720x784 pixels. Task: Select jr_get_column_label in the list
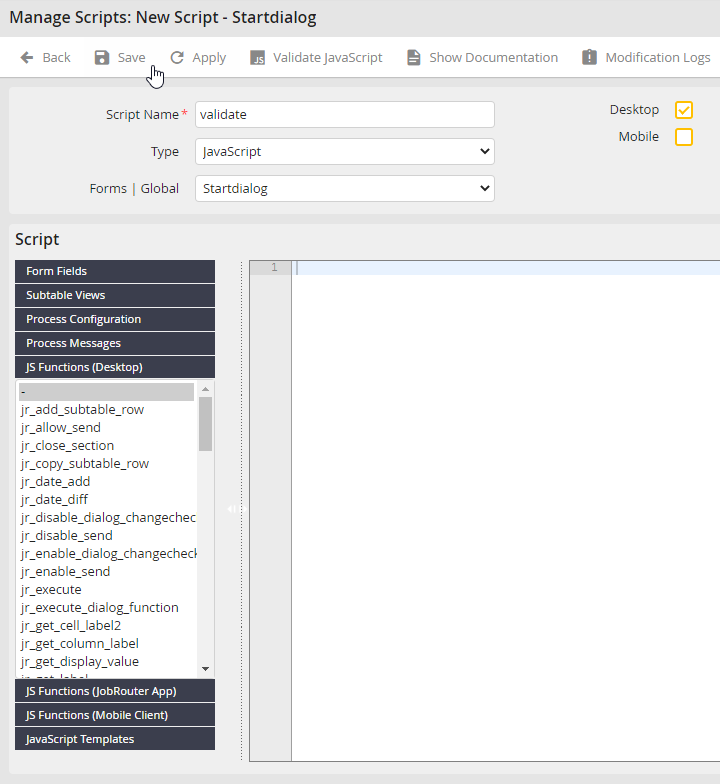tap(106, 644)
